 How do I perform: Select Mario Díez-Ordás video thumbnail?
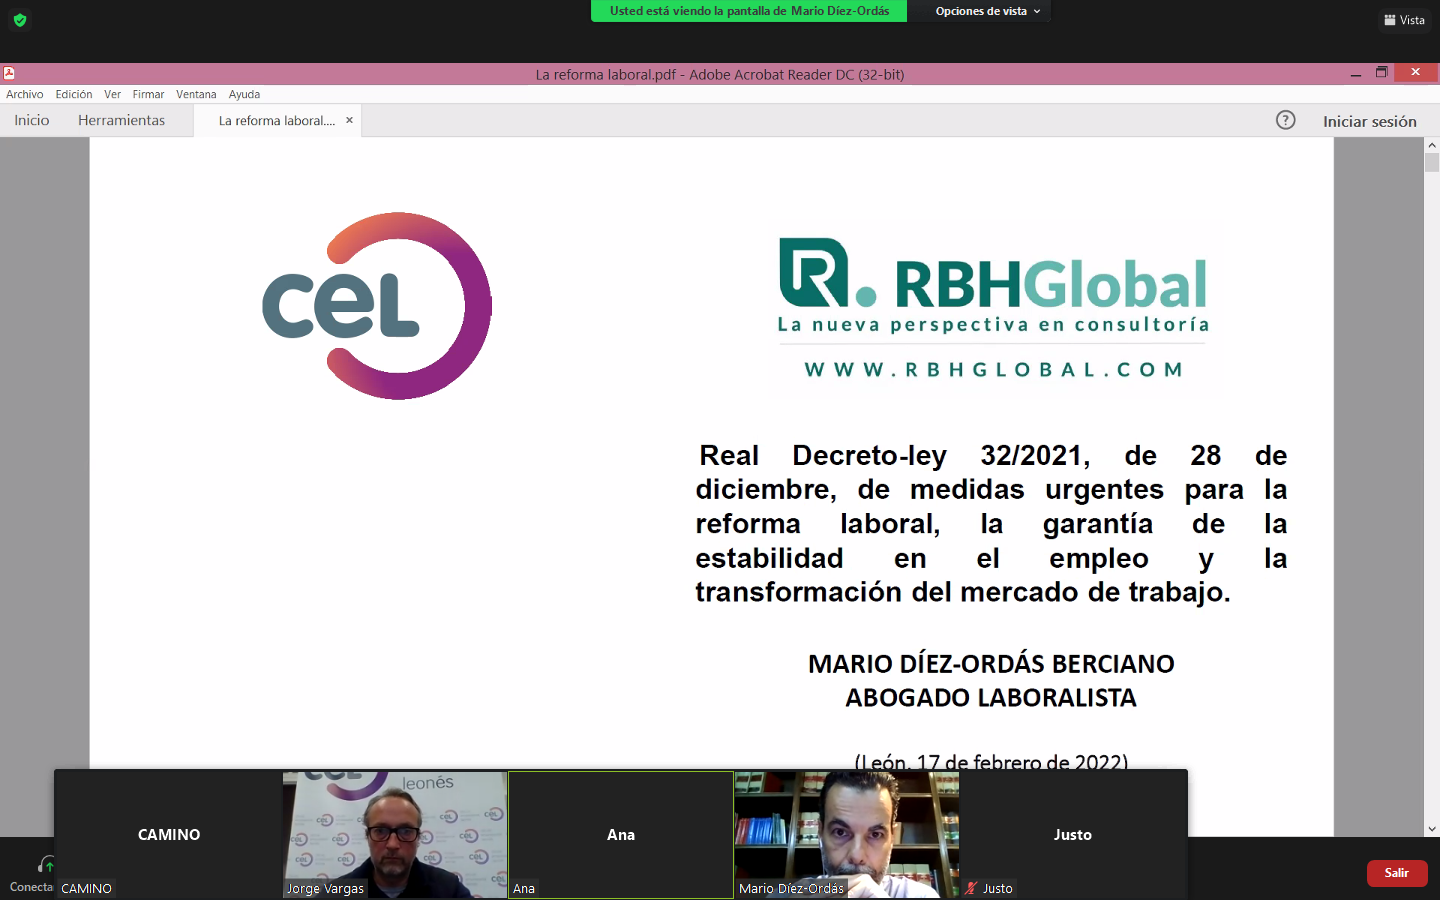[x=847, y=834]
